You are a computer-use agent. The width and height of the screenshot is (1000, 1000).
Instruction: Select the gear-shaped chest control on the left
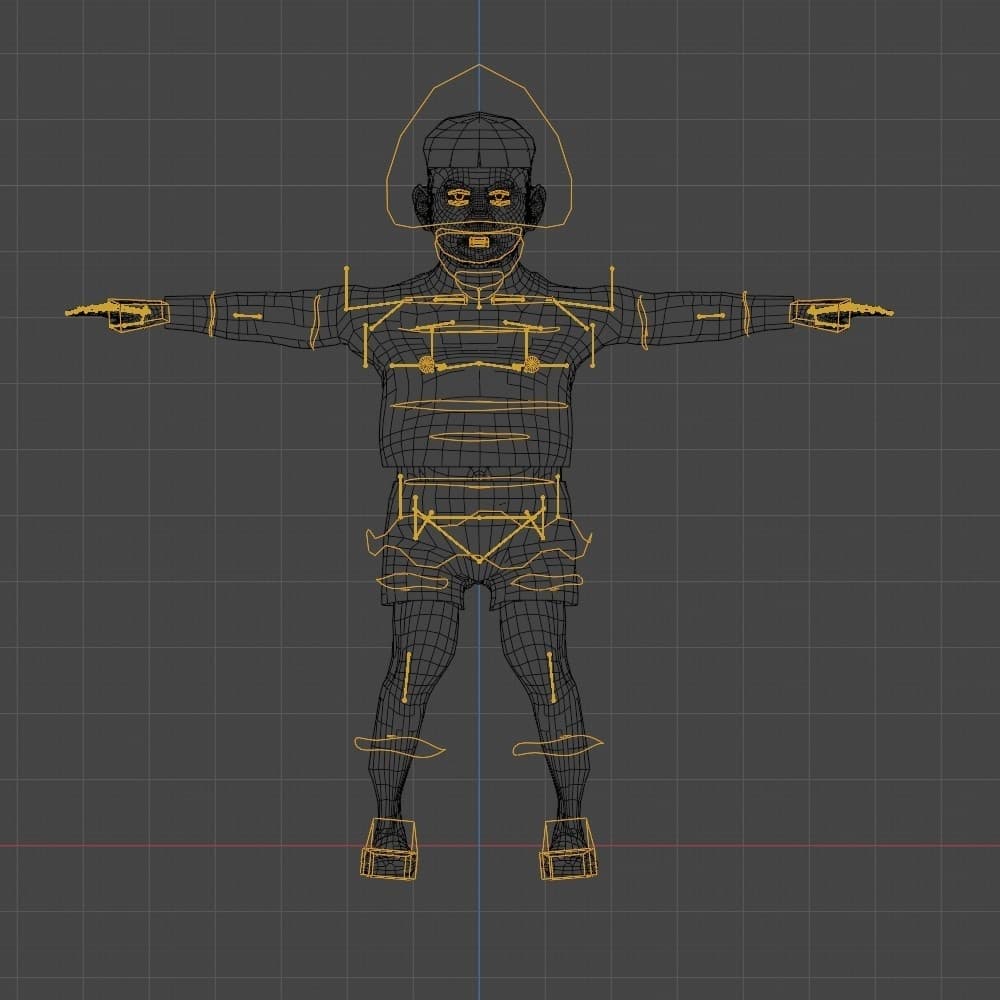pos(426,365)
